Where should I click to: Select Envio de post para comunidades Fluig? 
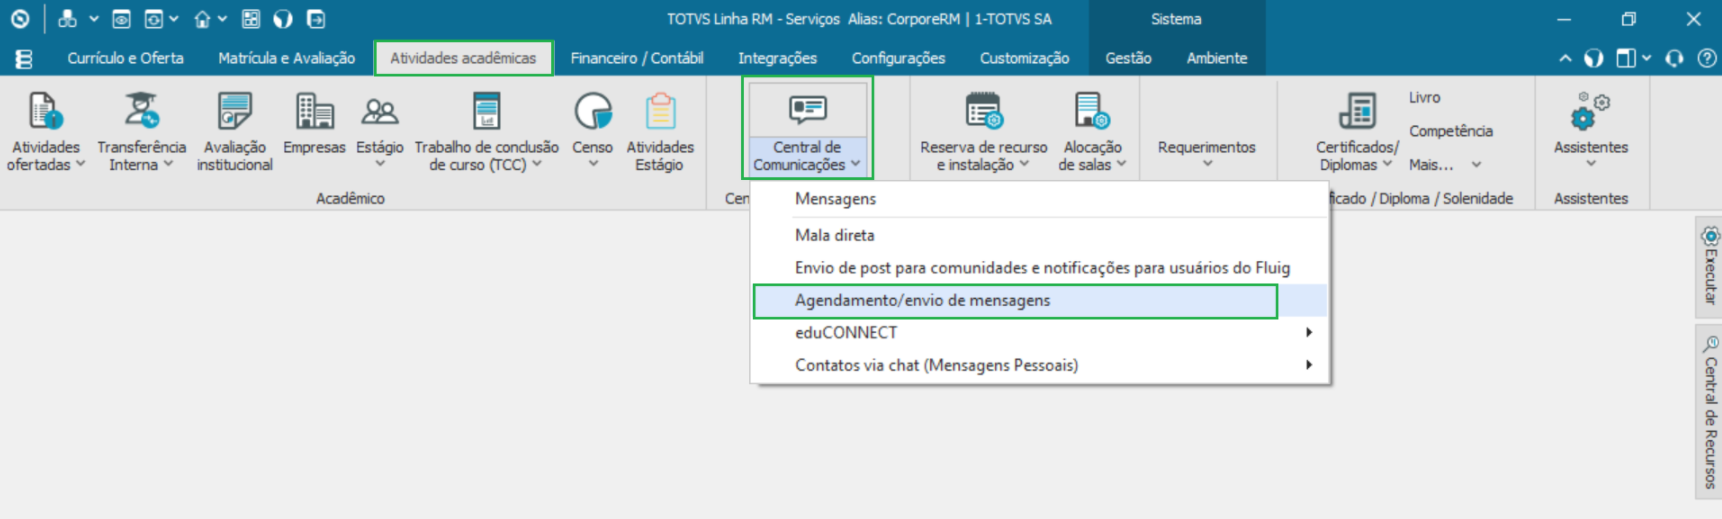click(1040, 268)
